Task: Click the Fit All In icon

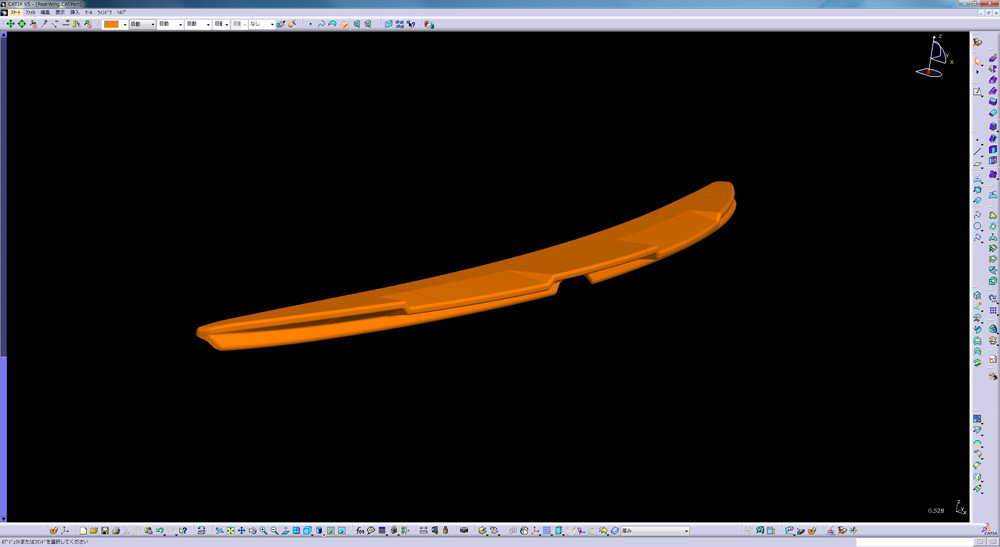Action: point(230,530)
